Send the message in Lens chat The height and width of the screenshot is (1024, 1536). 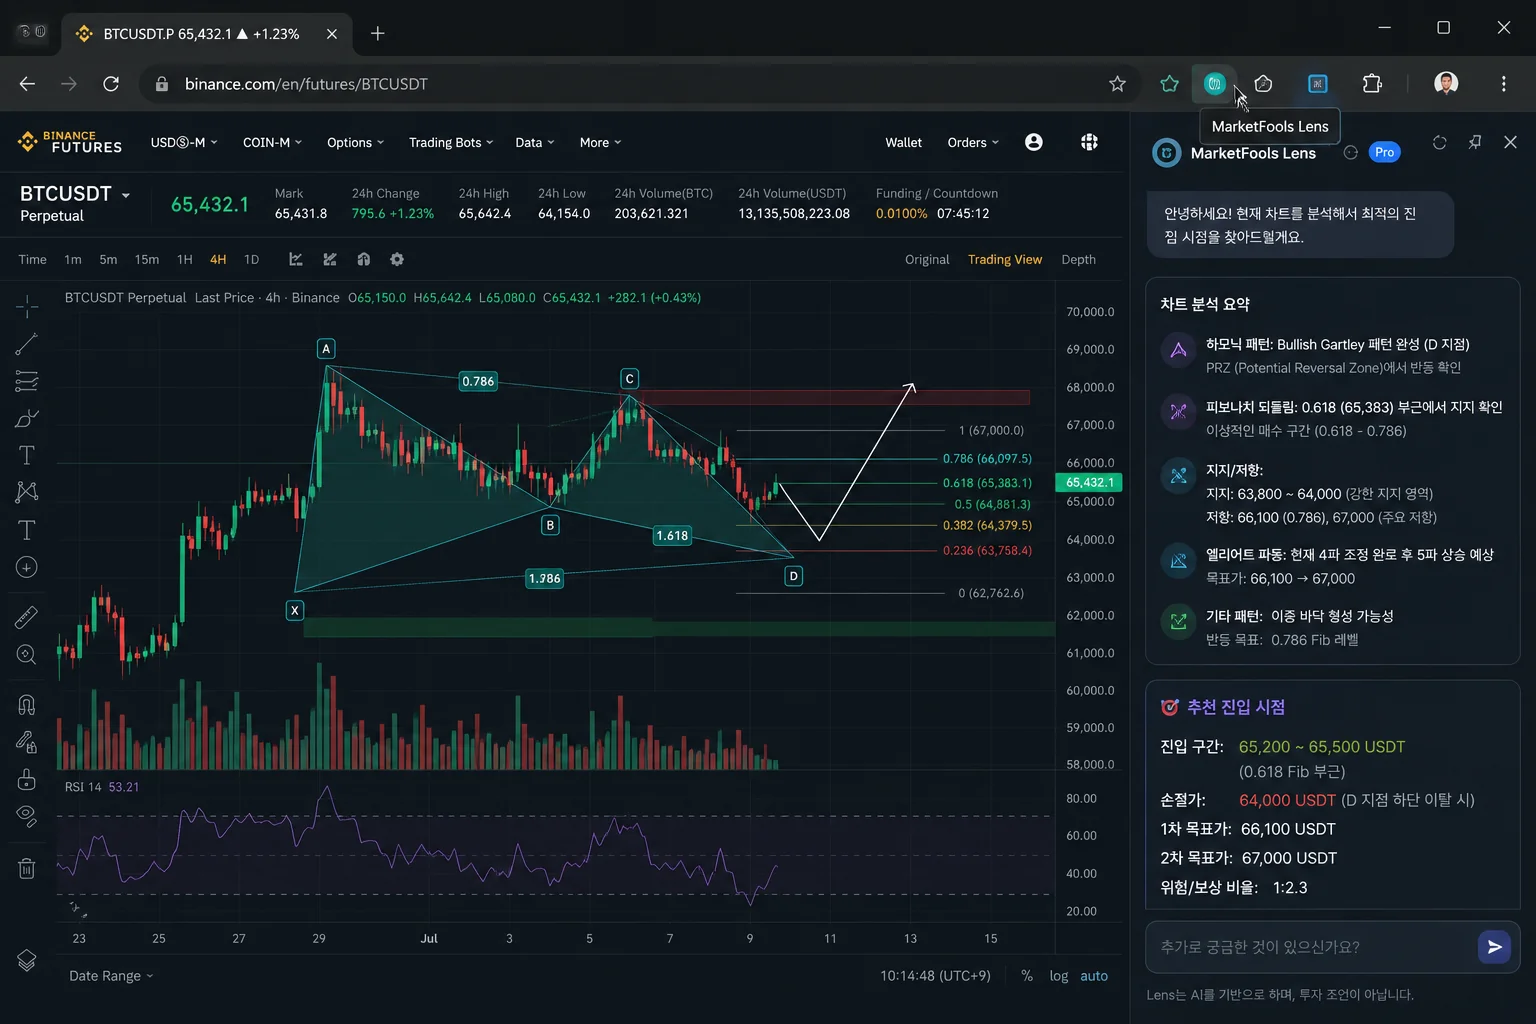(1494, 947)
